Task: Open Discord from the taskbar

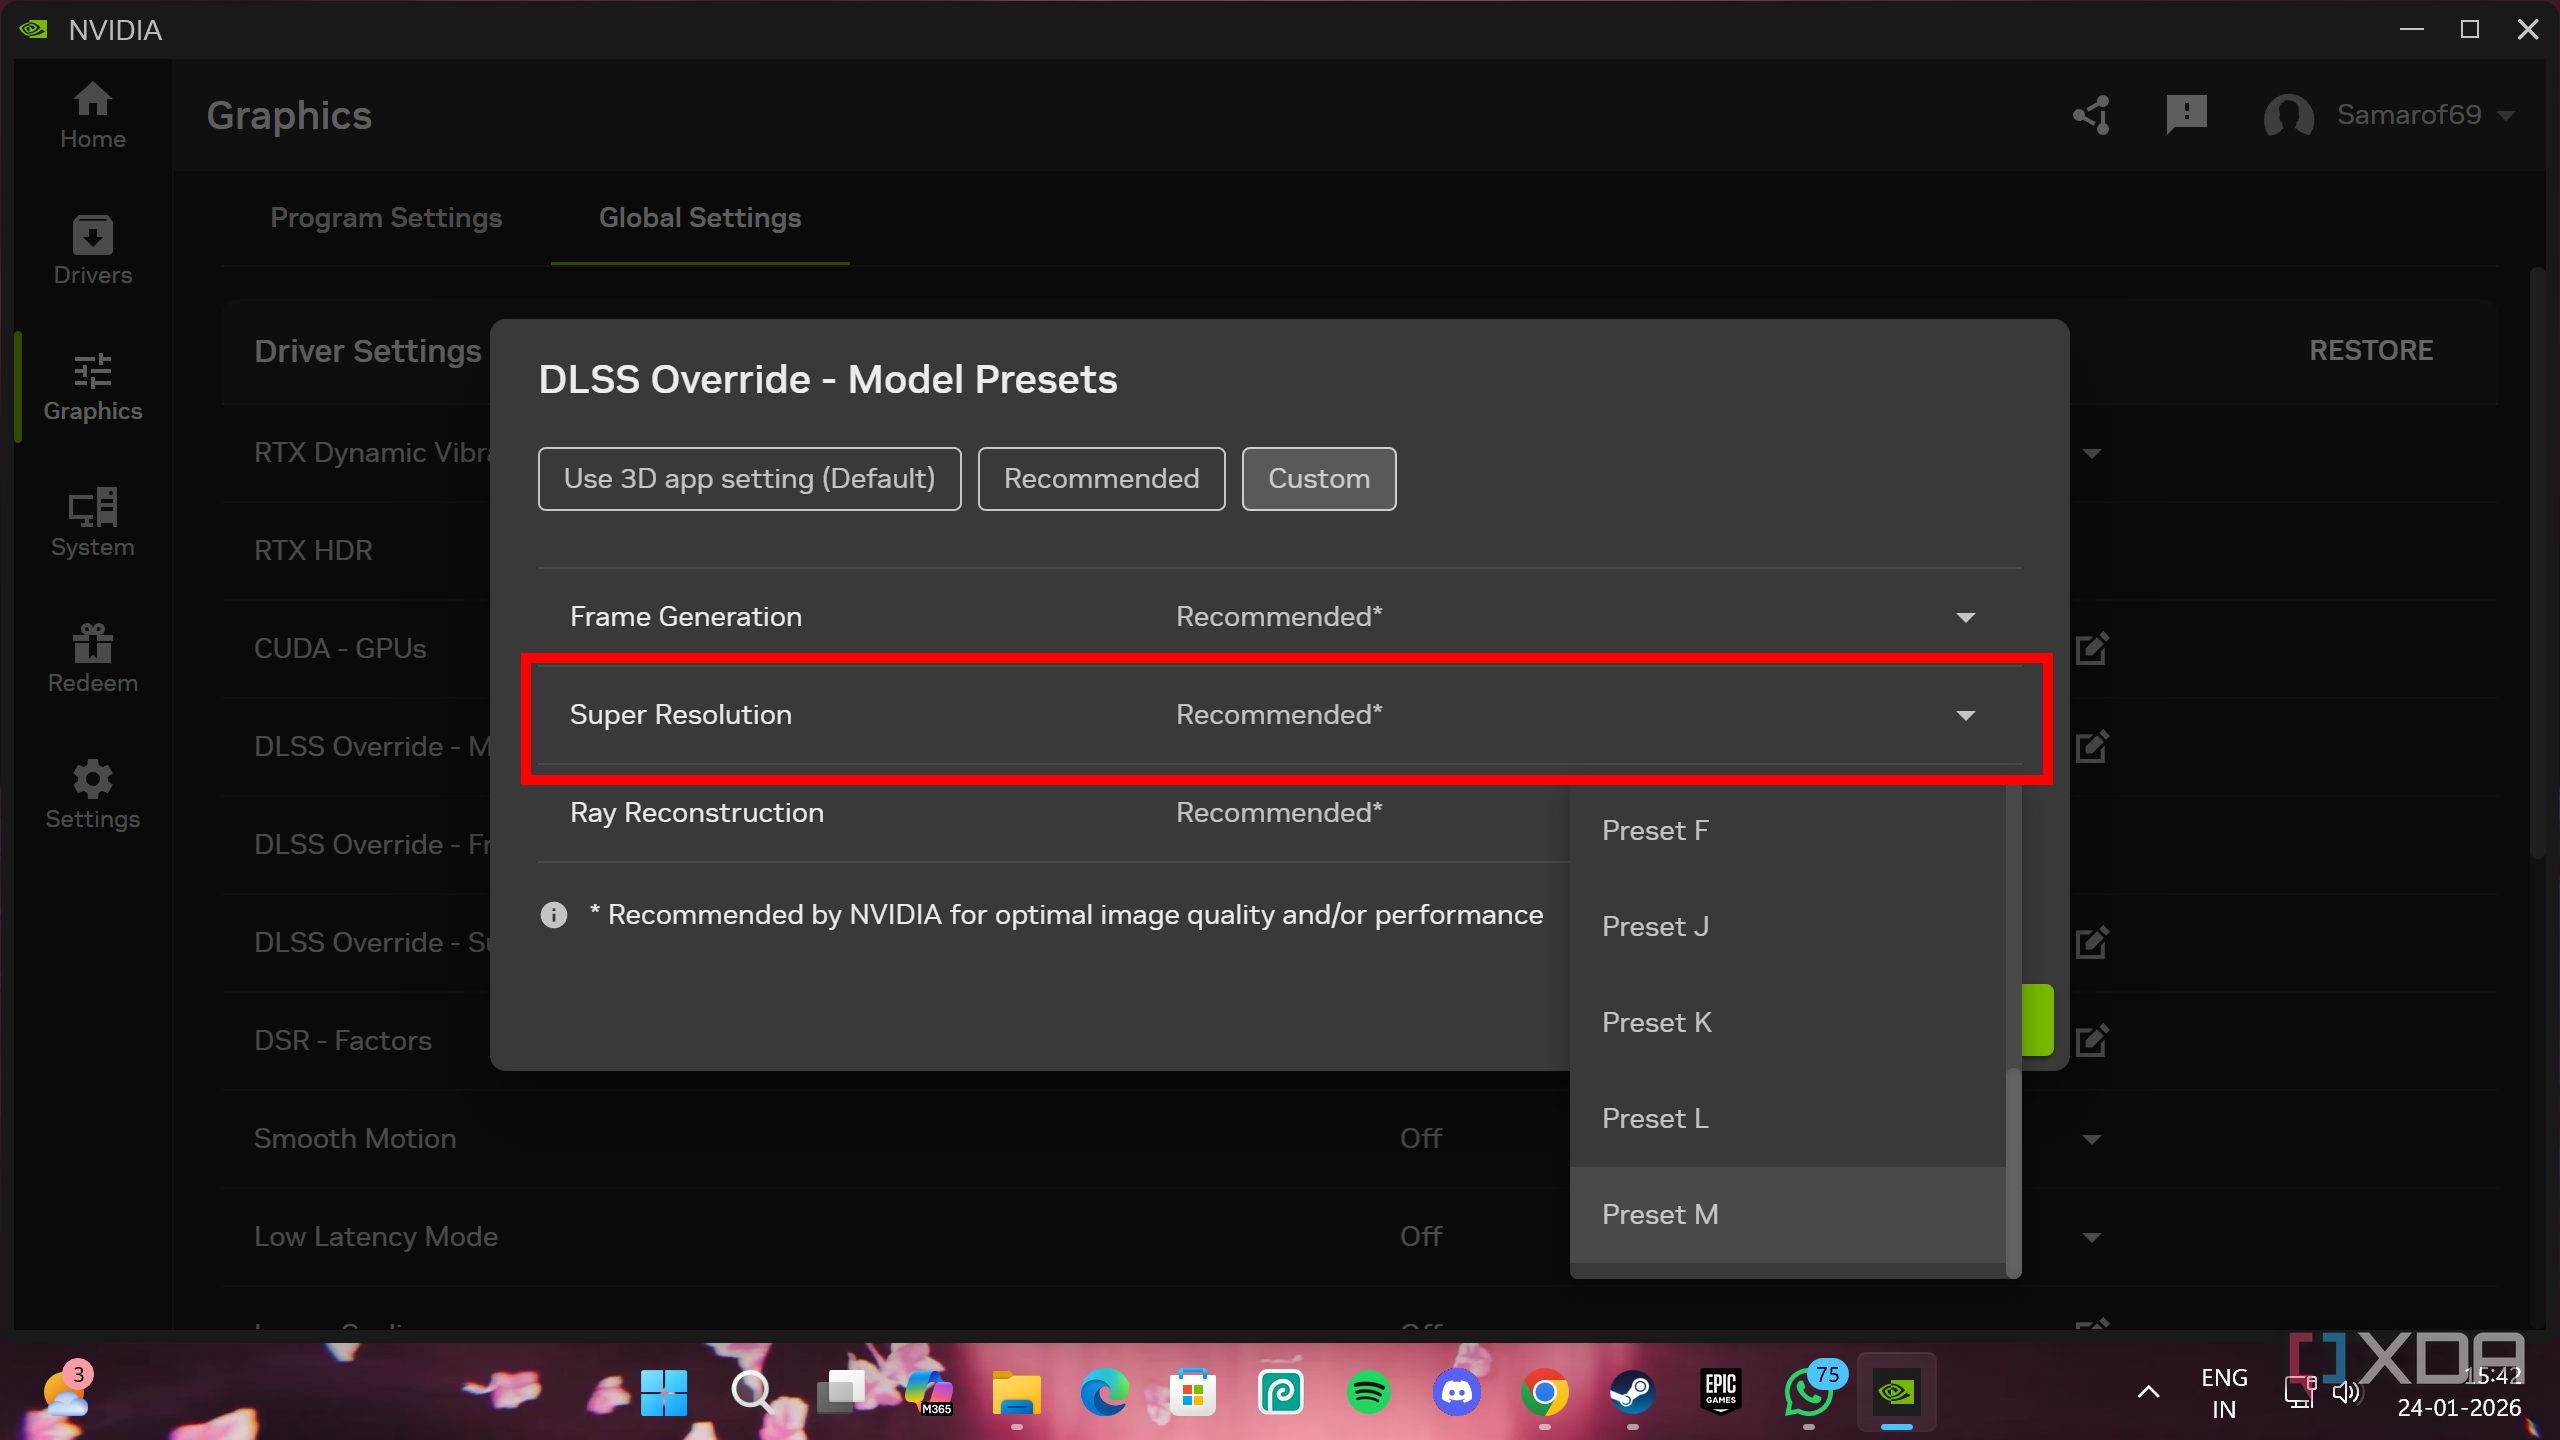Action: tap(1456, 1393)
